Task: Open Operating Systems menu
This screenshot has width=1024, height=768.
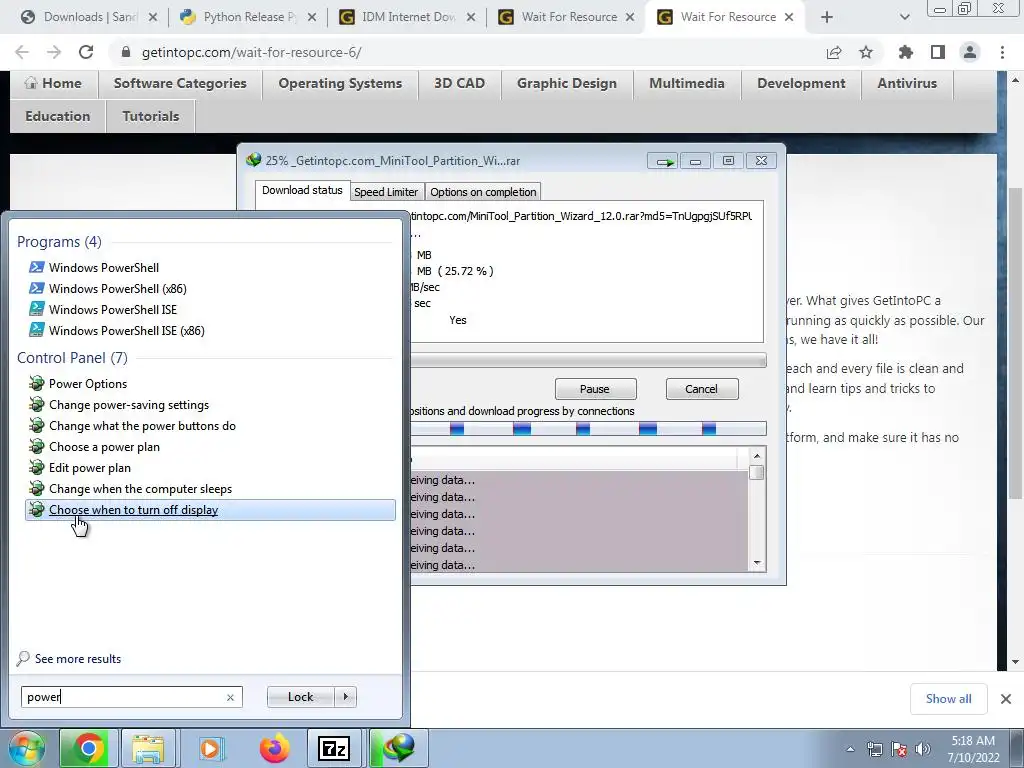Action: [340, 84]
